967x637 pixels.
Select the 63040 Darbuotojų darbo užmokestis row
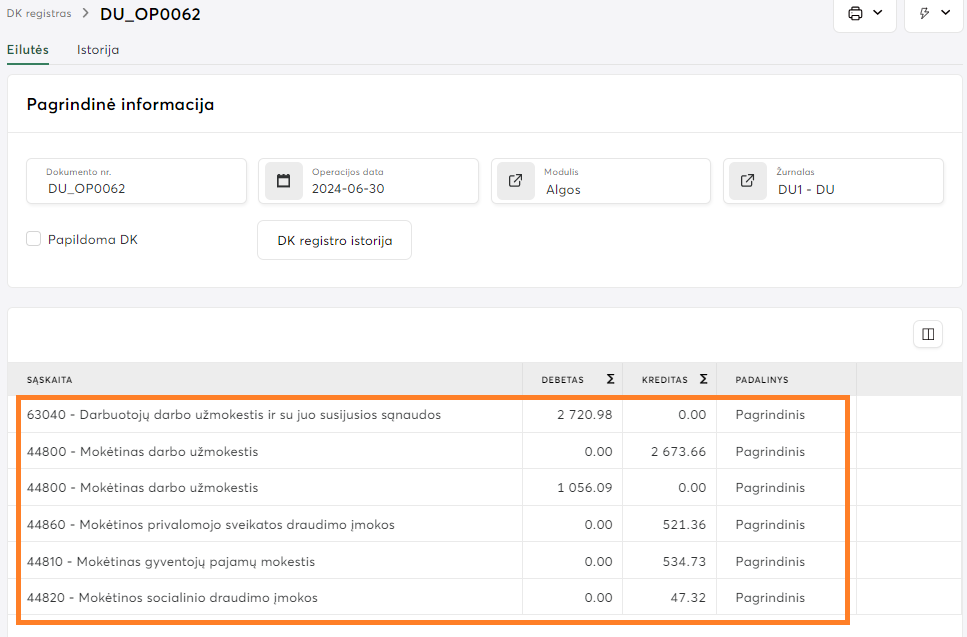pos(234,414)
